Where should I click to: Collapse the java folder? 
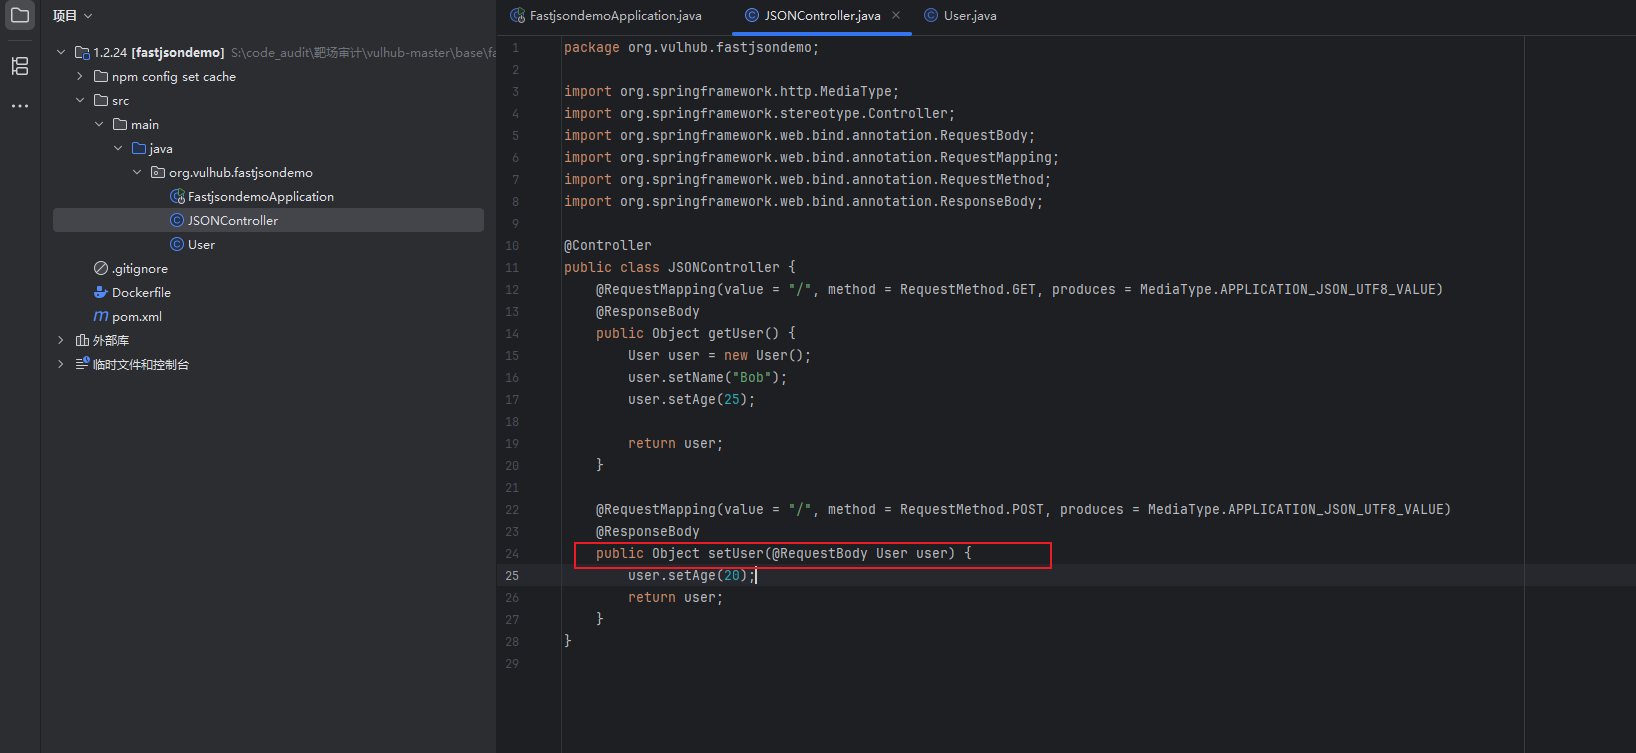[x=118, y=148]
